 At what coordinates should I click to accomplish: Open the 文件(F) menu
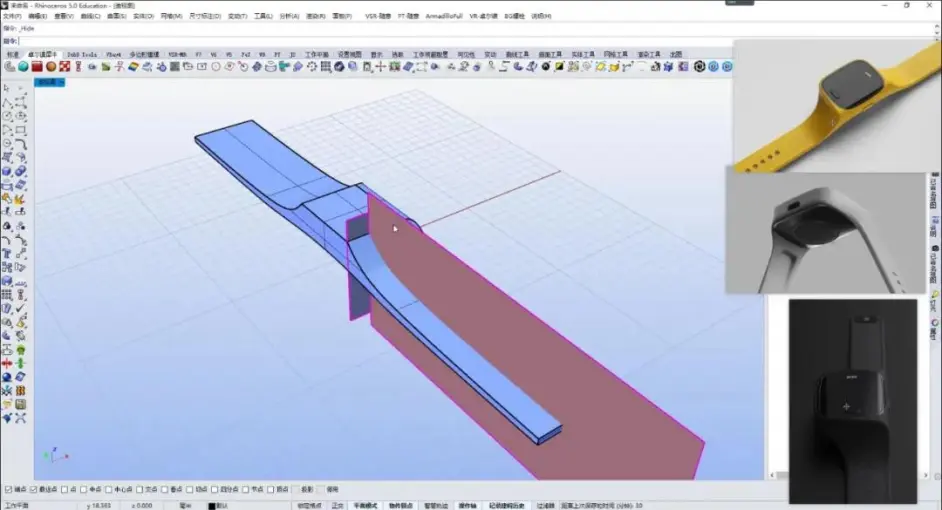coord(12,16)
